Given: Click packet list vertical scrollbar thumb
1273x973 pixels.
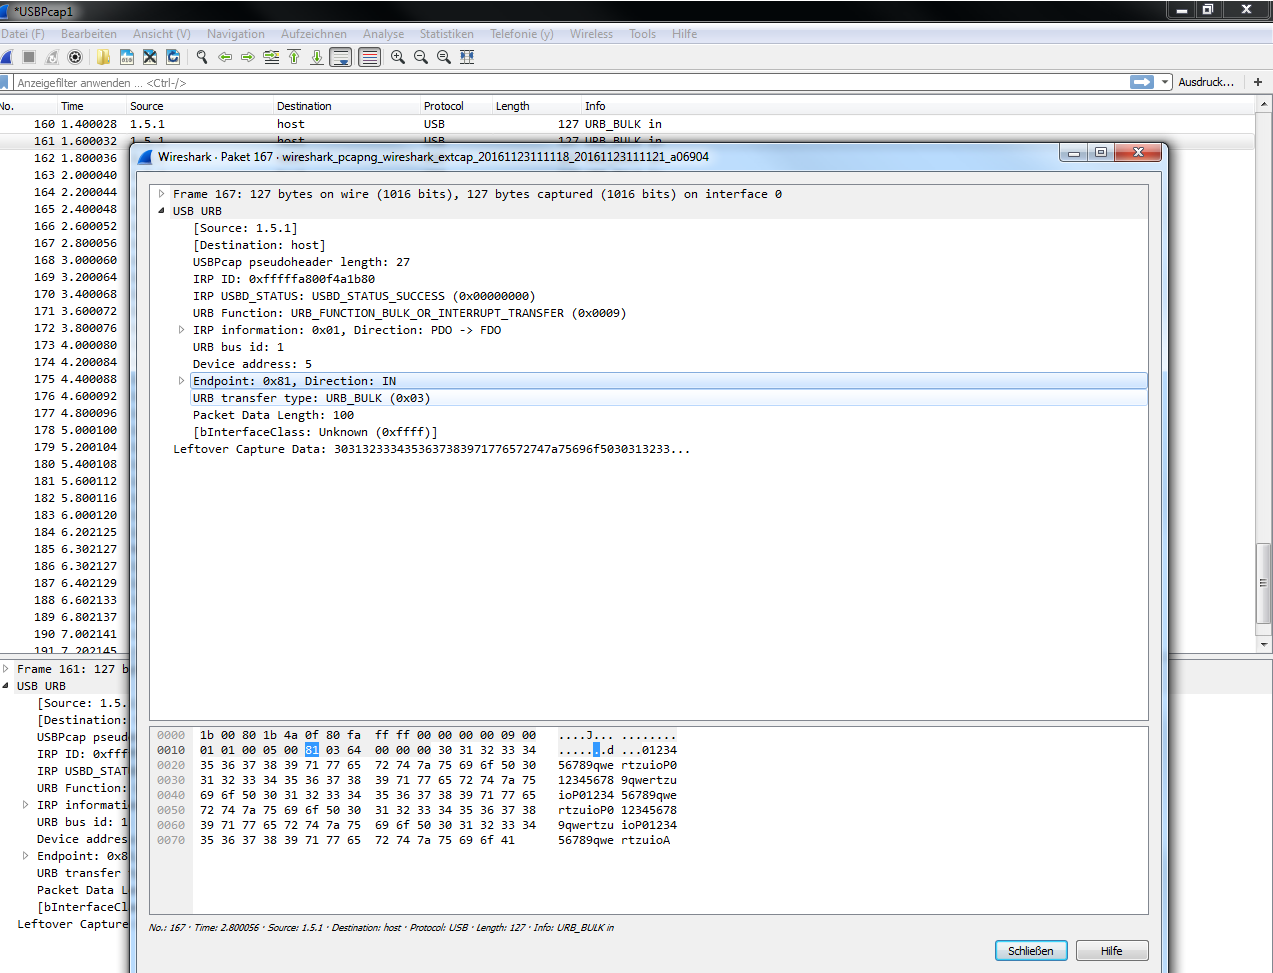Looking at the screenshot, I should pos(1264,582).
